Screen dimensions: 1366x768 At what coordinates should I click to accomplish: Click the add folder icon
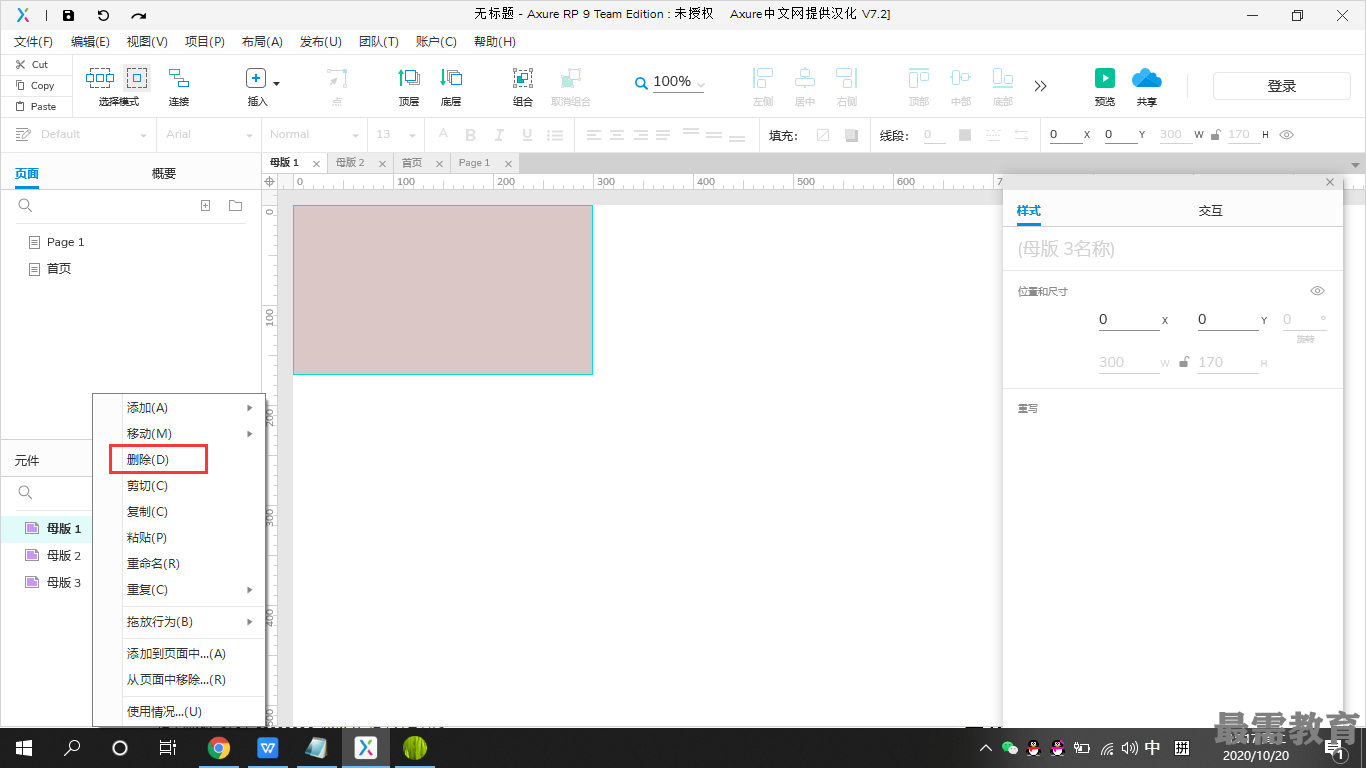click(235, 206)
